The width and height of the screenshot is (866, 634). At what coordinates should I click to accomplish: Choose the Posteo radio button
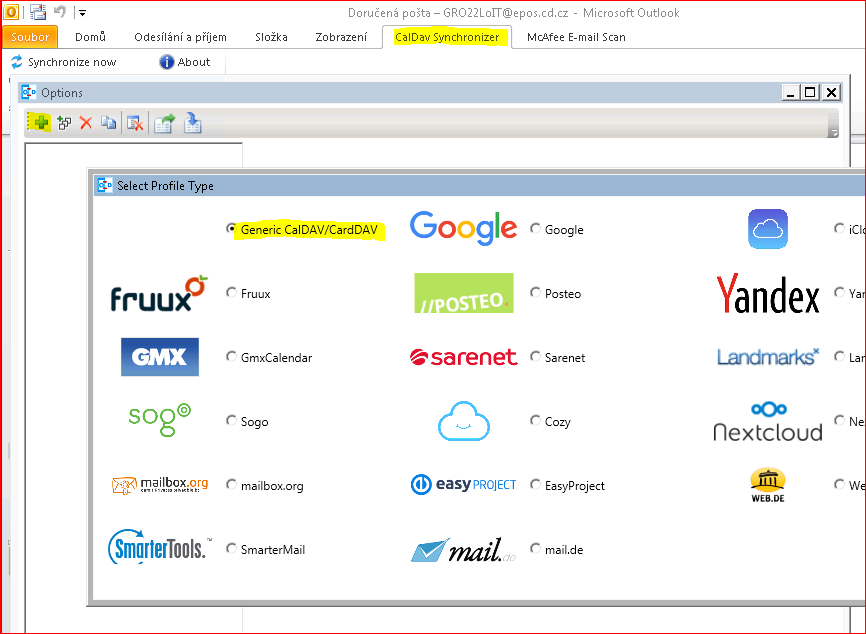(535, 293)
